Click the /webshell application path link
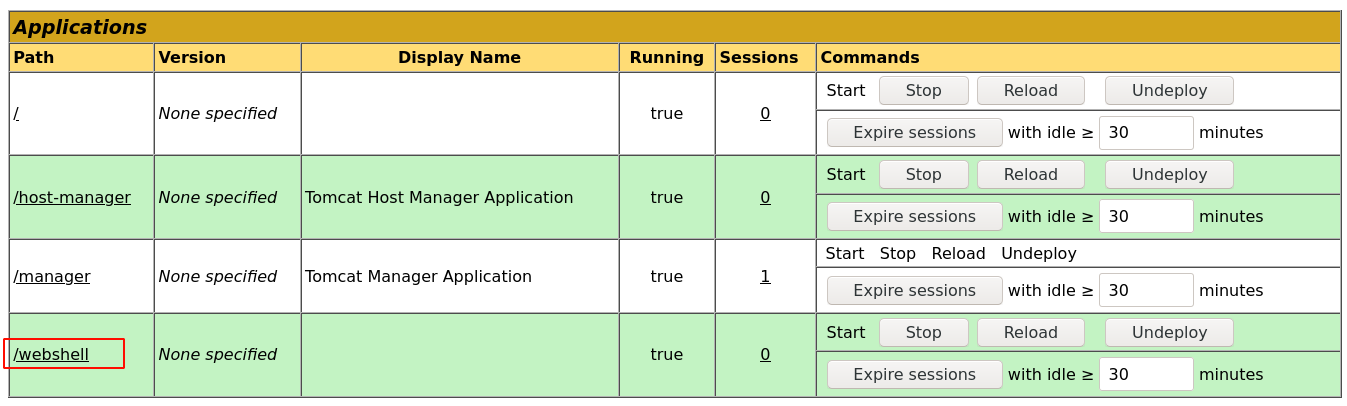 click(51, 354)
